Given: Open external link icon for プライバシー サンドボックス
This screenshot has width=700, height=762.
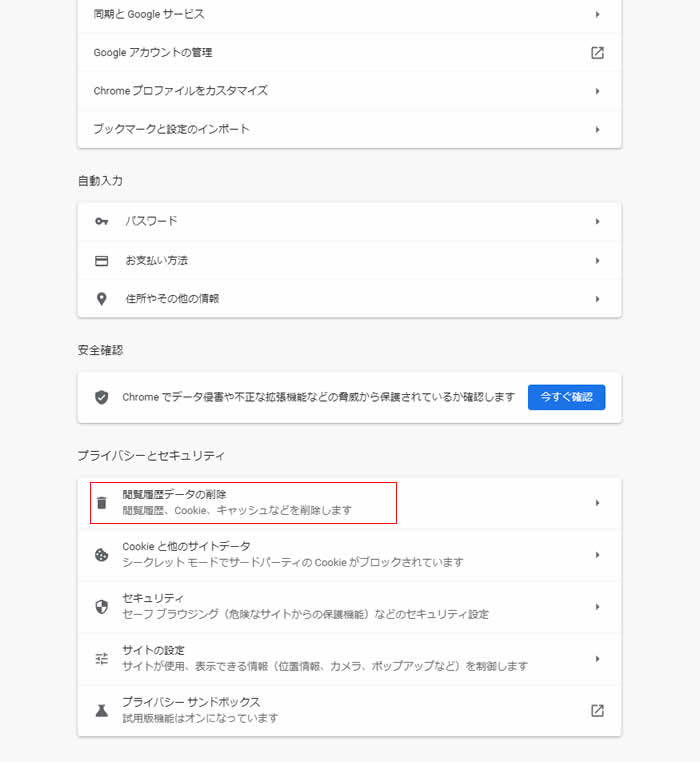Looking at the screenshot, I should click(597, 710).
